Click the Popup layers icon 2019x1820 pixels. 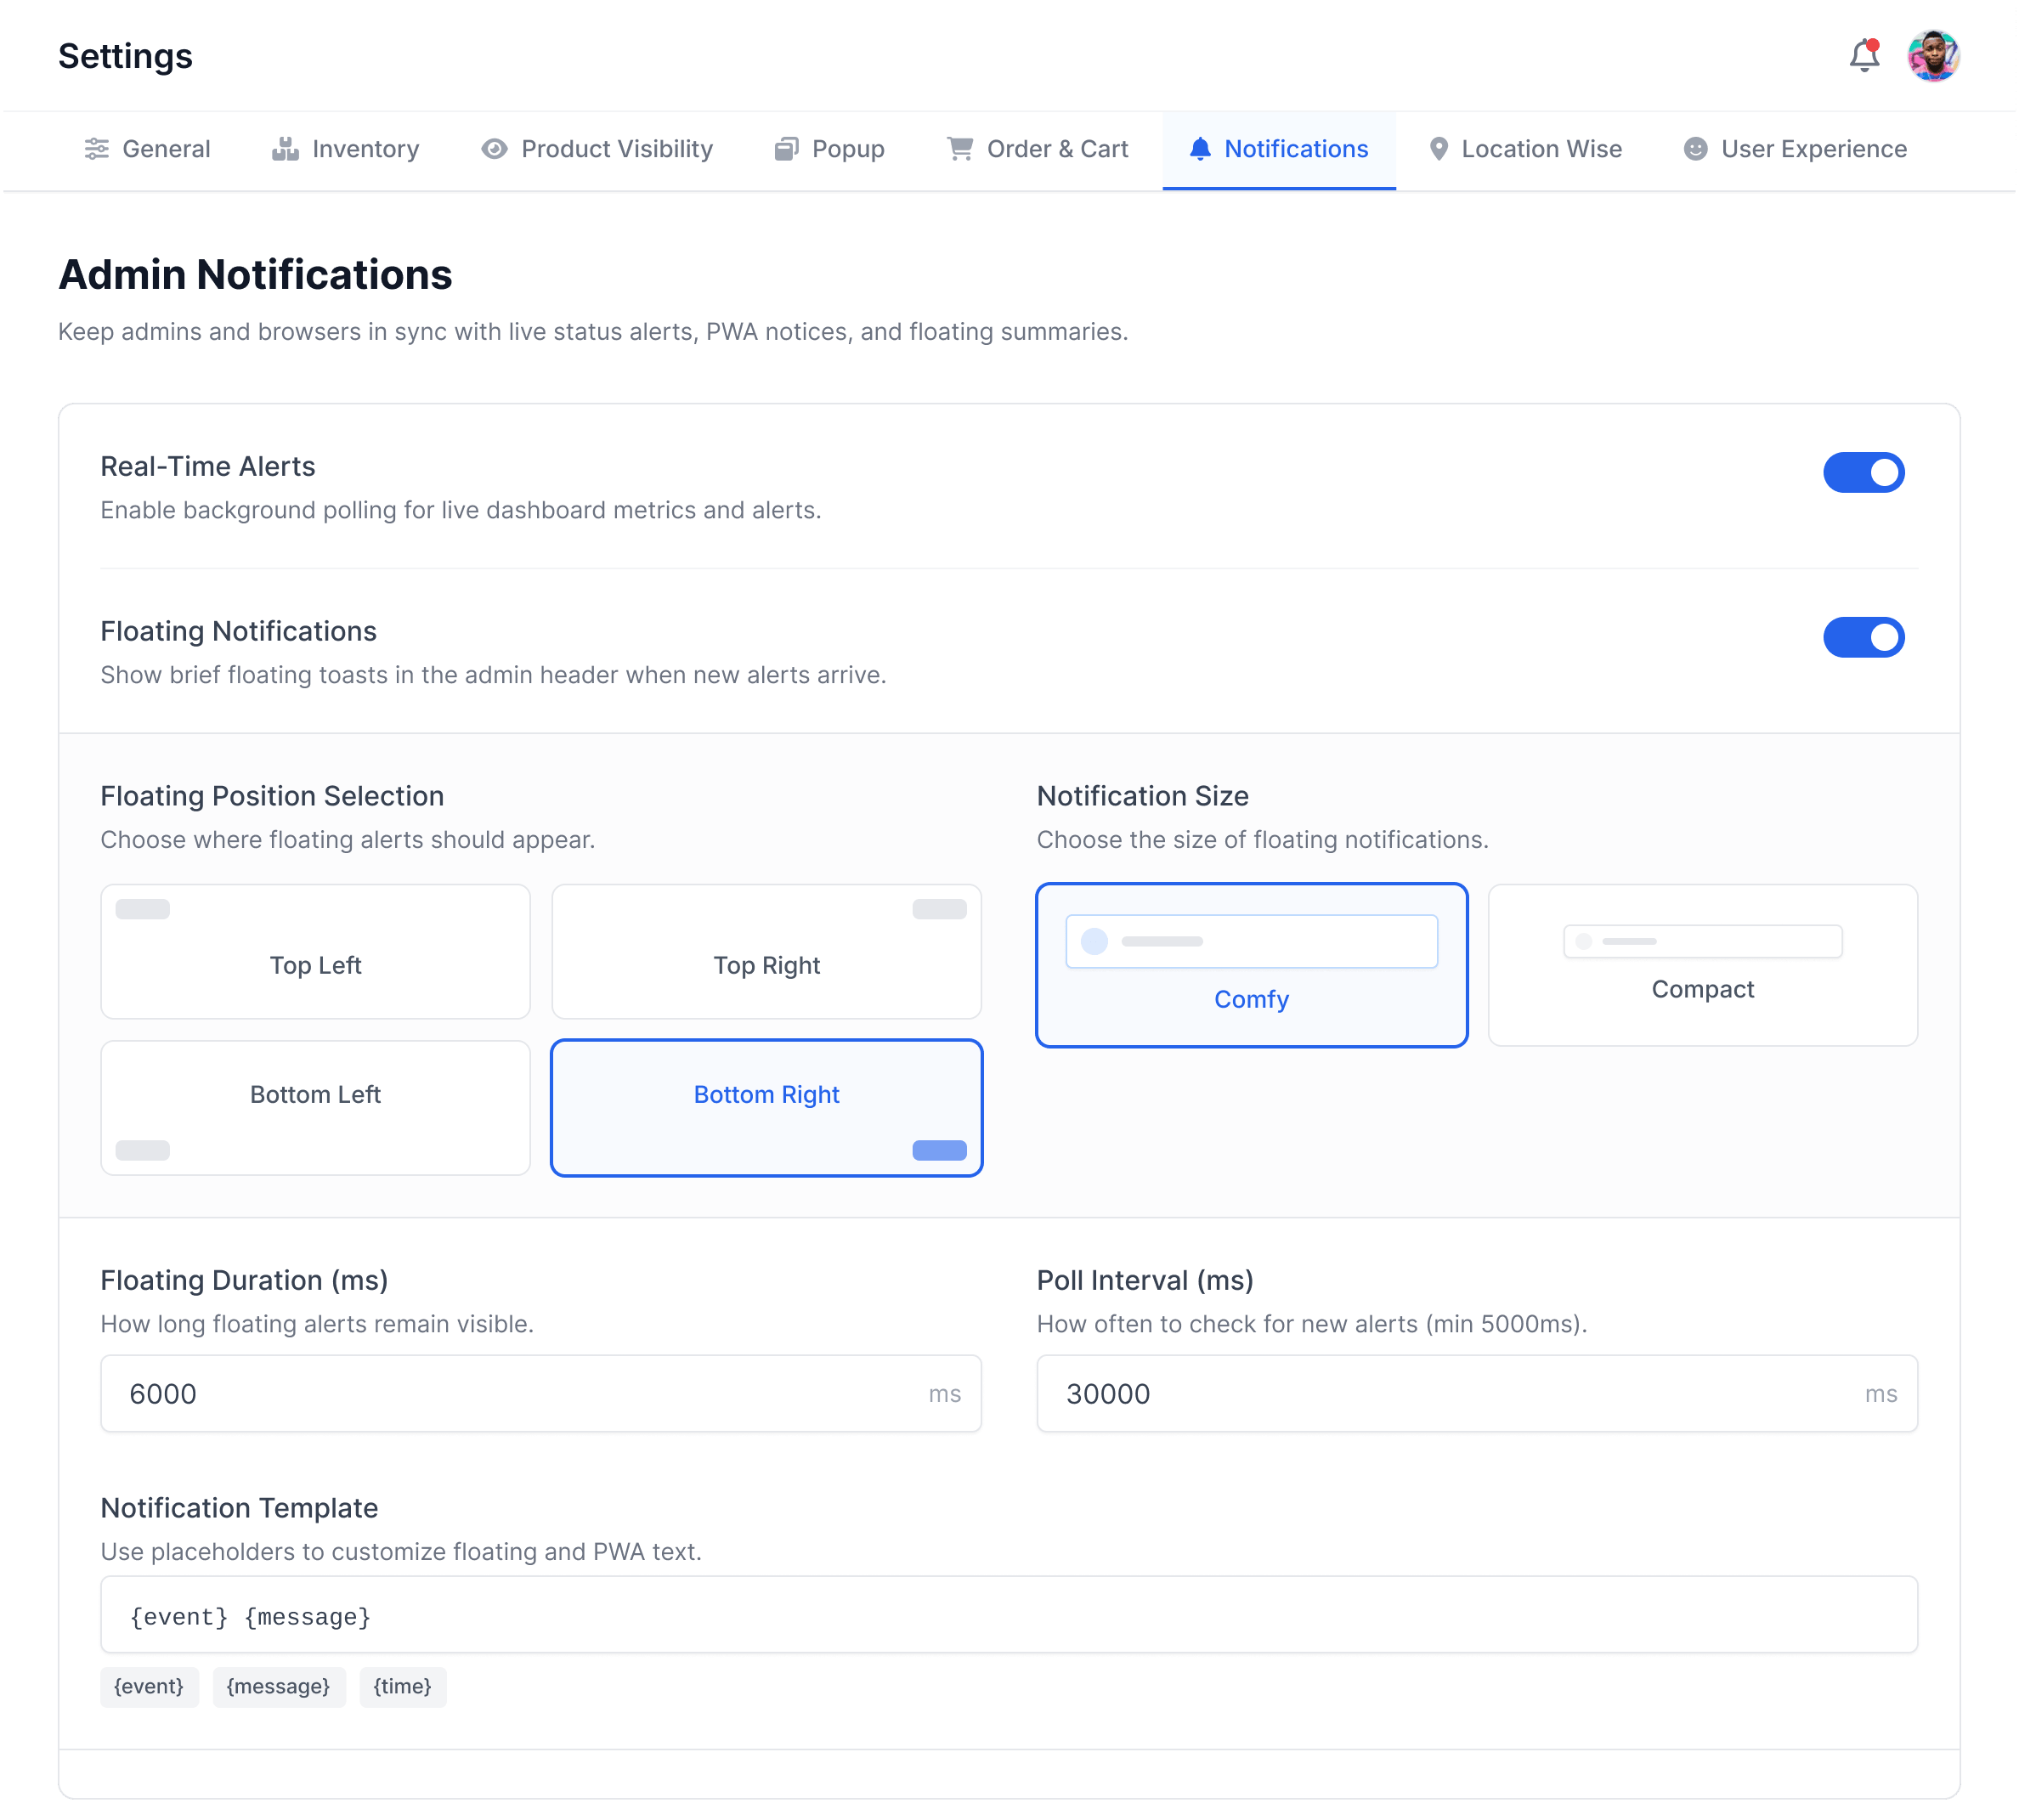click(786, 149)
